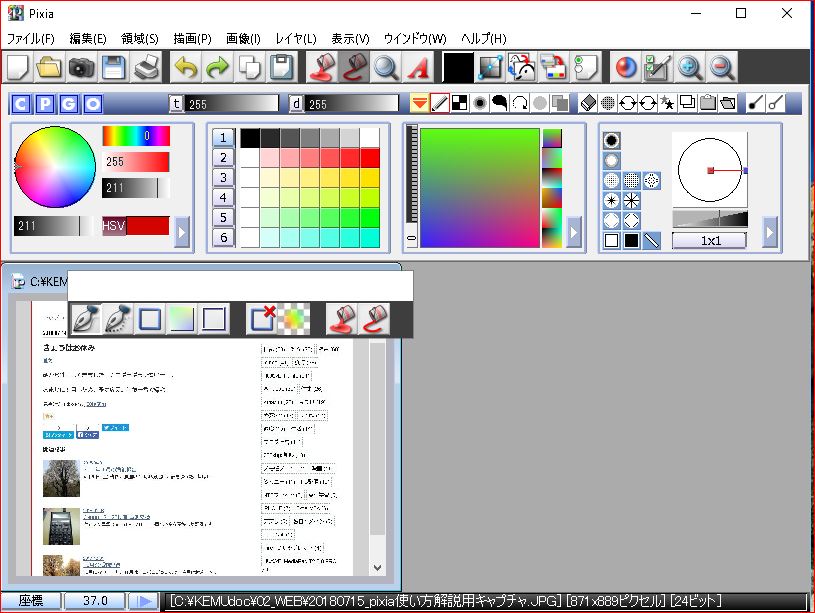Click the checkerboard pattern icon
Image resolution: width=815 pixels, height=613 pixels.
click(459, 103)
